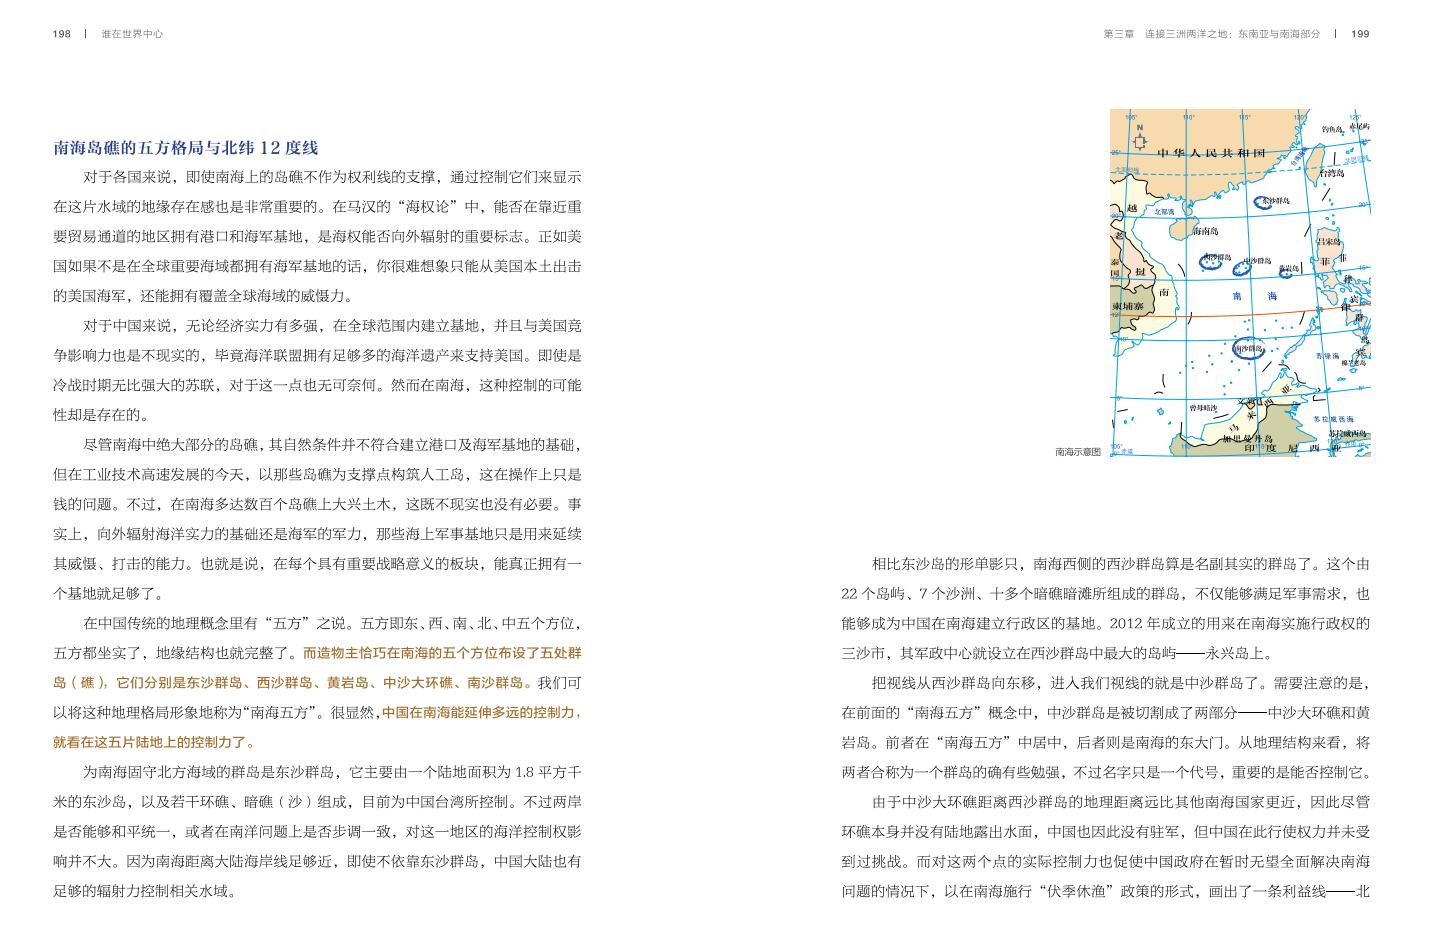
Task: Click the circled 南沙群岛 marker on map
Action: pyautogui.click(x=1247, y=349)
